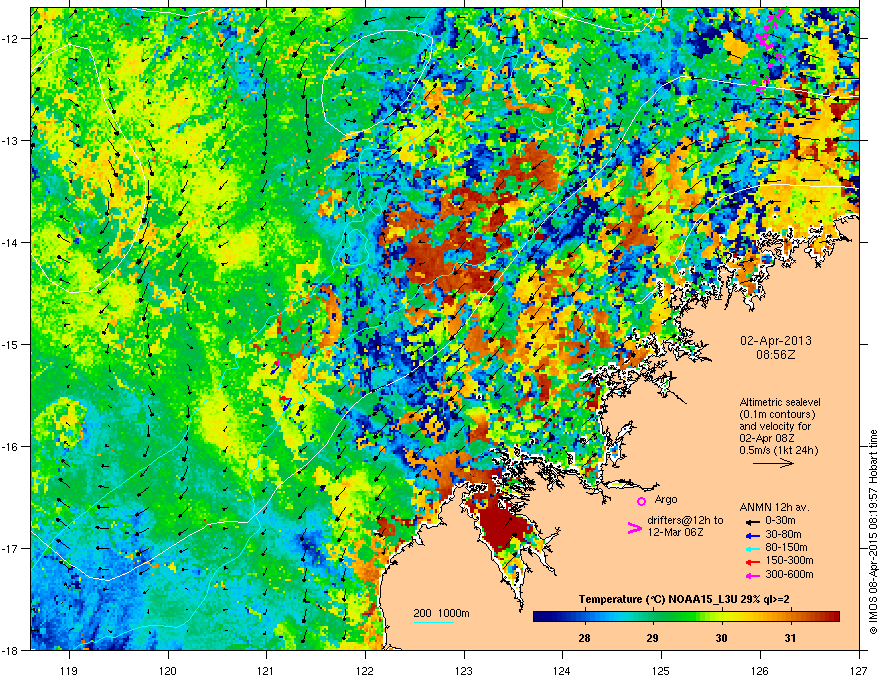Screen dimensions: 880x680
Task: Click the '12-Mar 06Z' text
Action: pyautogui.click(x=675, y=532)
